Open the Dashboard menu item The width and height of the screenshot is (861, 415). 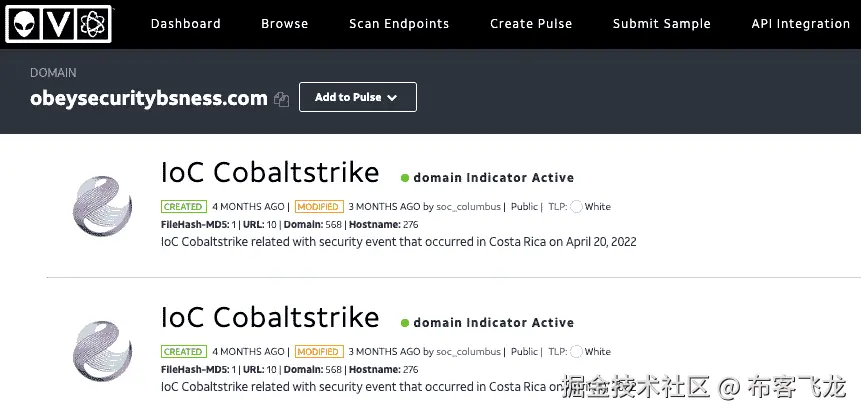click(186, 24)
